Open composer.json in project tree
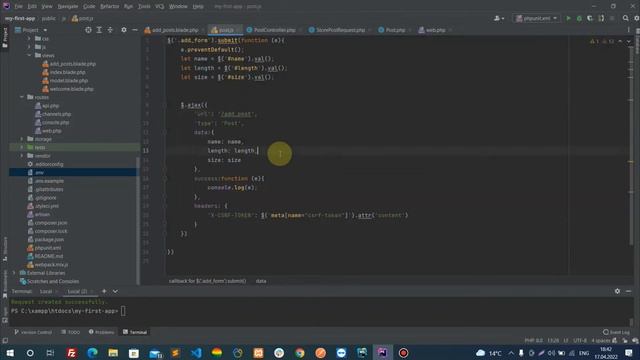 tap(47, 222)
